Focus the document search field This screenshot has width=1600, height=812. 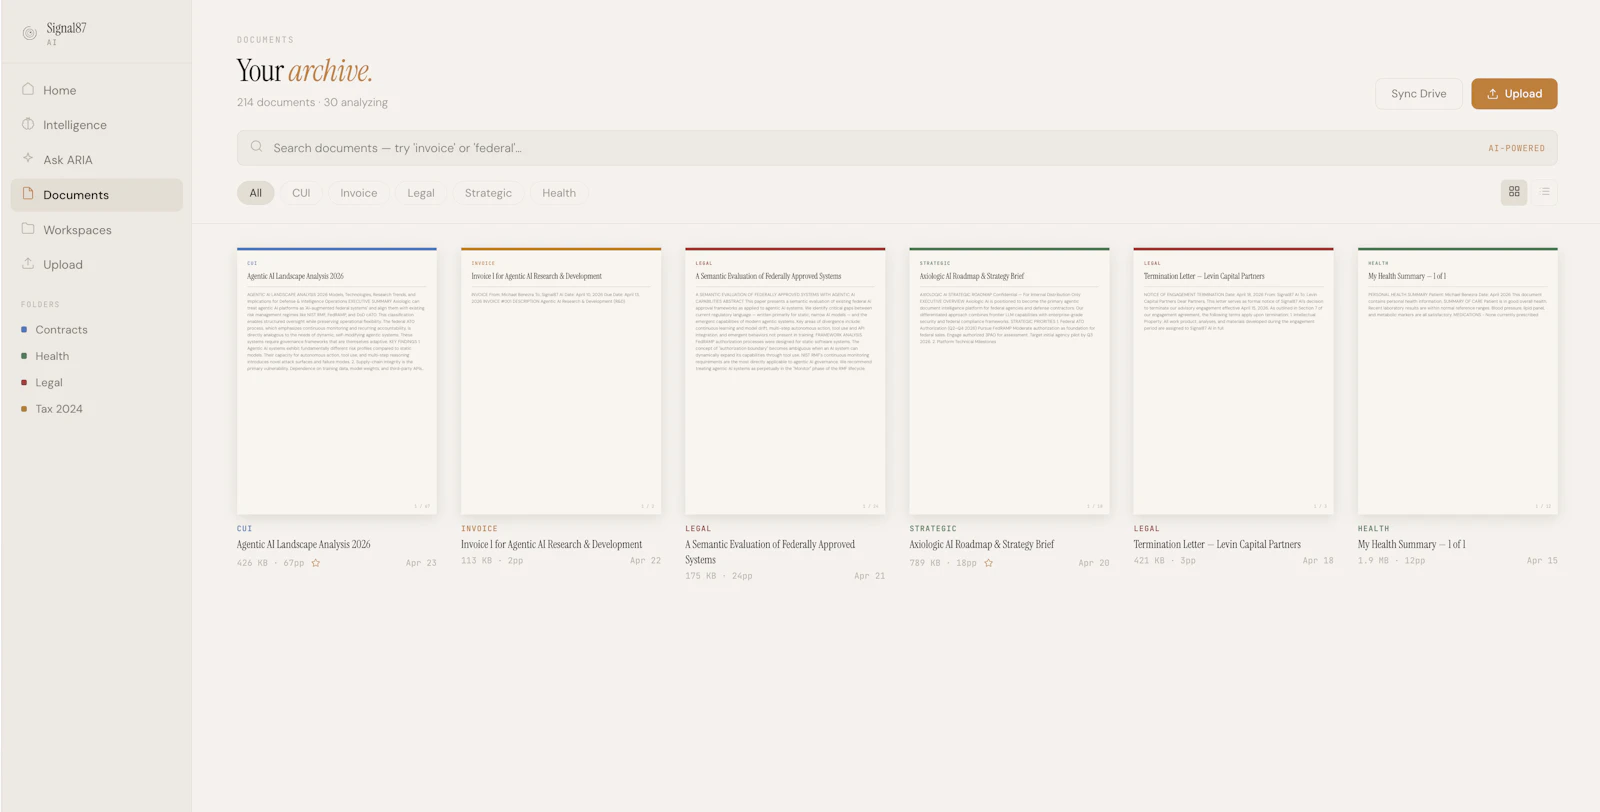coord(897,148)
